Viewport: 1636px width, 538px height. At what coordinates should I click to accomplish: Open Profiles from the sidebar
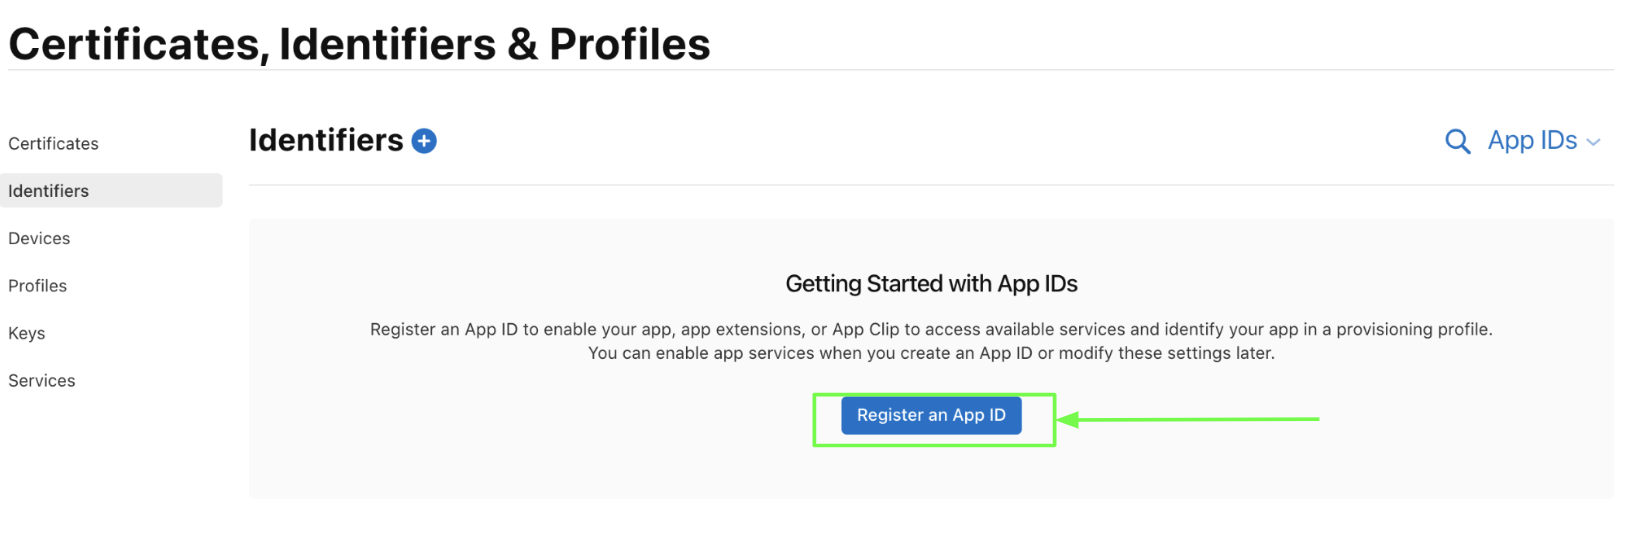click(x=38, y=286)
